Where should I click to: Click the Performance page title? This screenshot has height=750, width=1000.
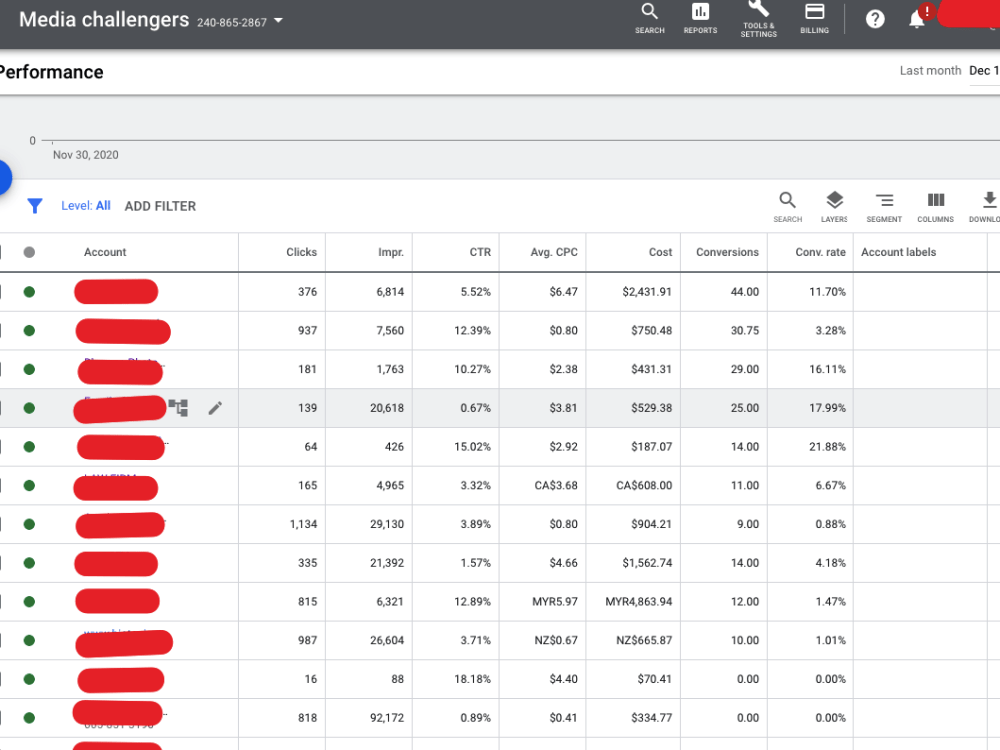pos(51,72)
